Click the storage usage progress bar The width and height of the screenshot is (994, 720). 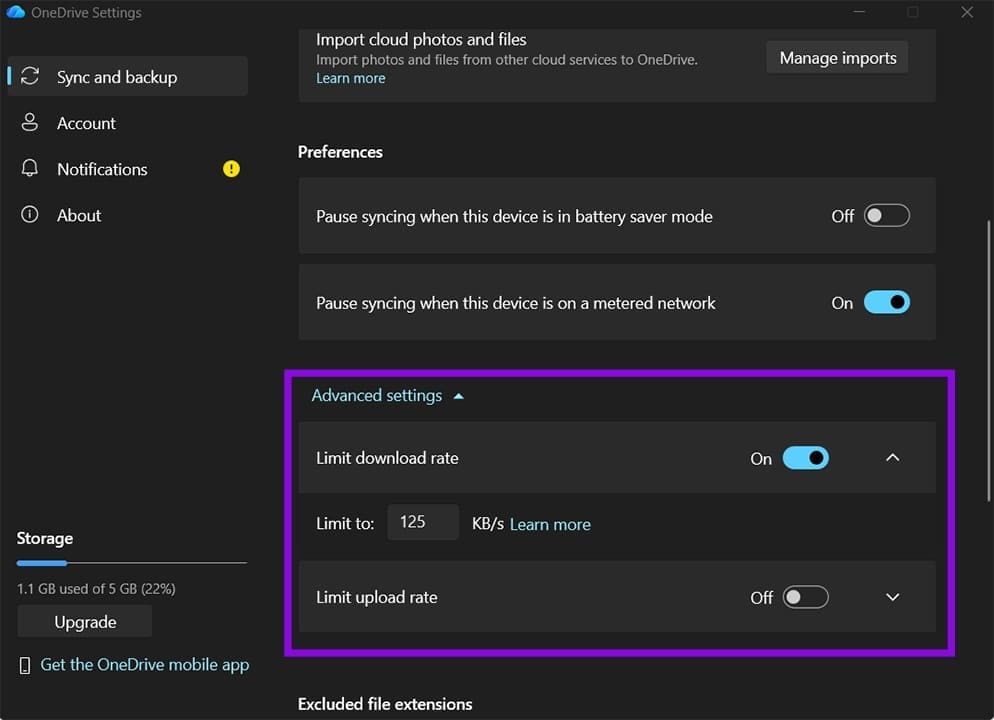pos(131,563)
